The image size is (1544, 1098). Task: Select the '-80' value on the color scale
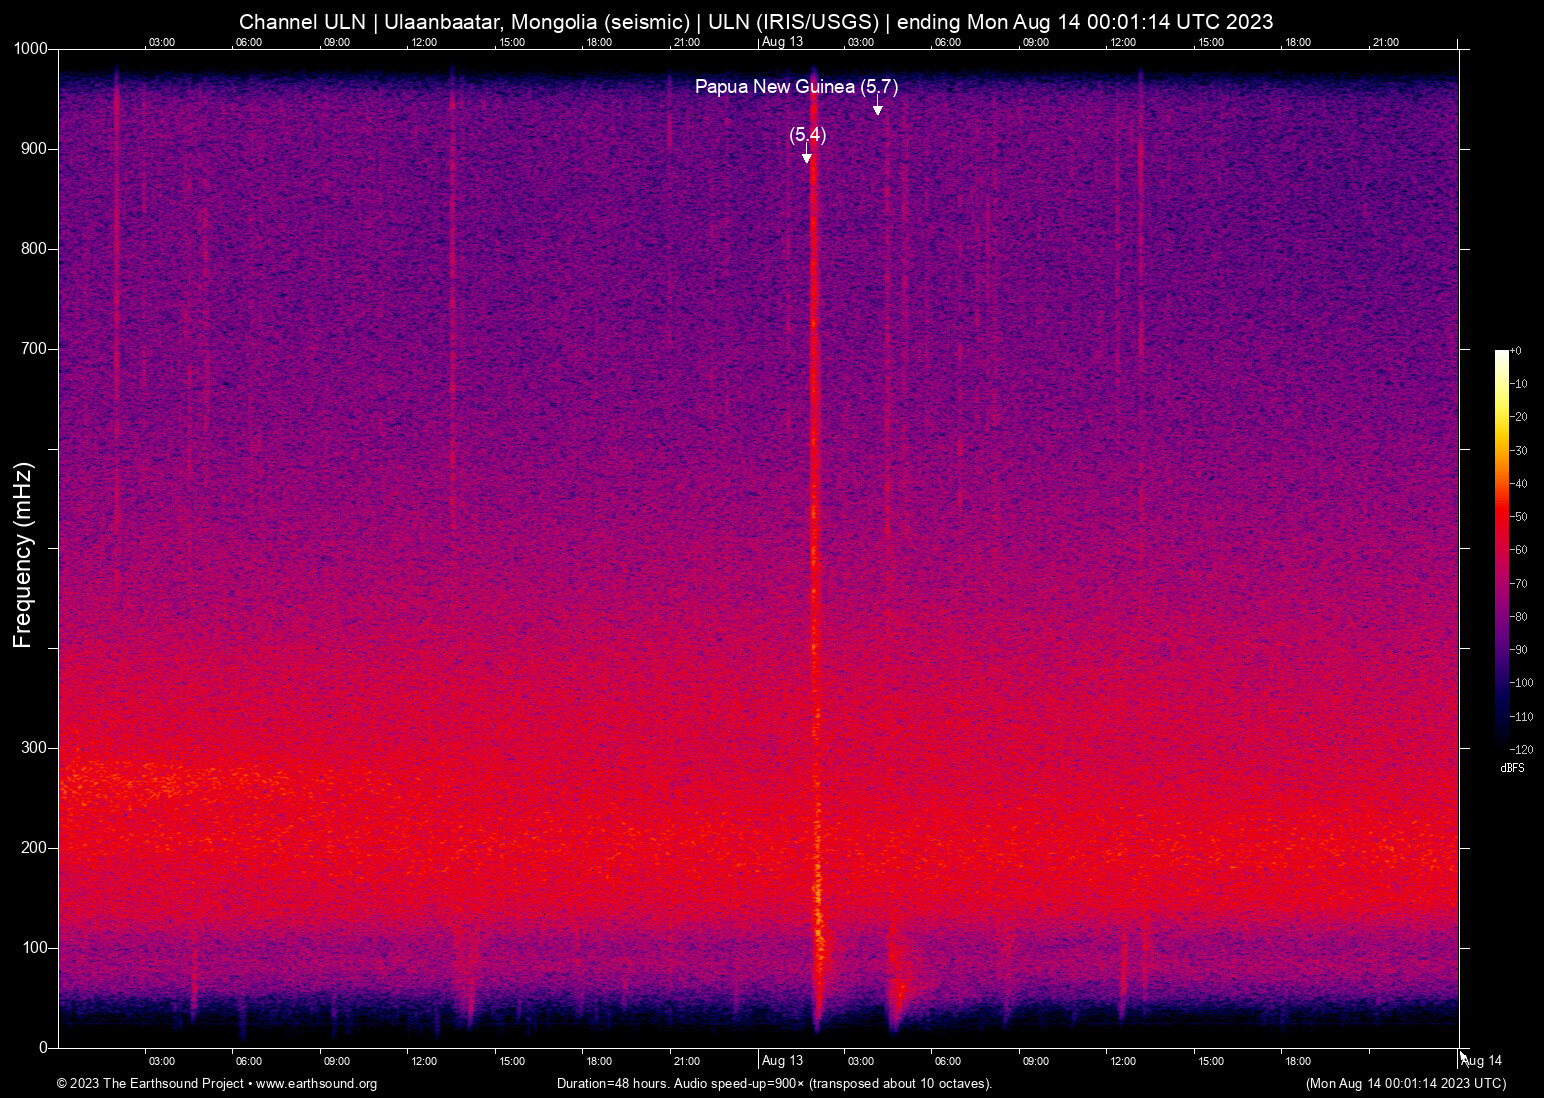coord(1519,617)
